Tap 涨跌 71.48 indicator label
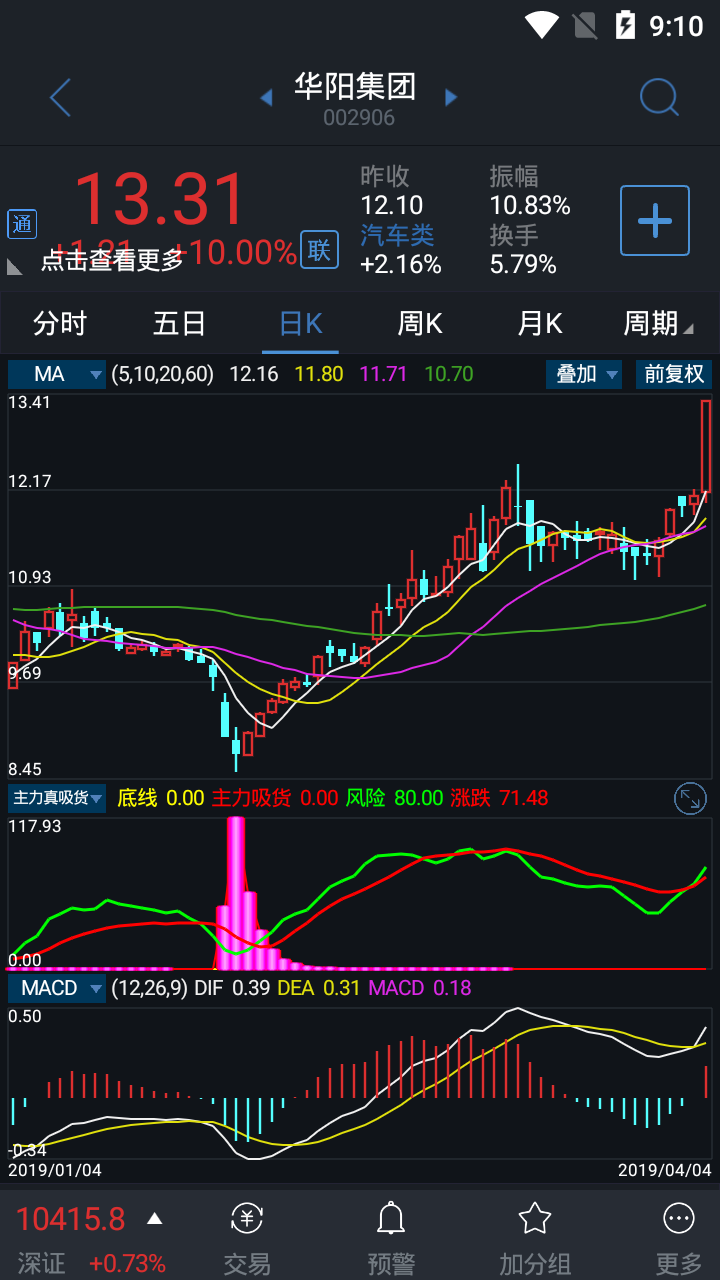The image size is (720, 1280). pyautogui.click(x=499, y=798)
